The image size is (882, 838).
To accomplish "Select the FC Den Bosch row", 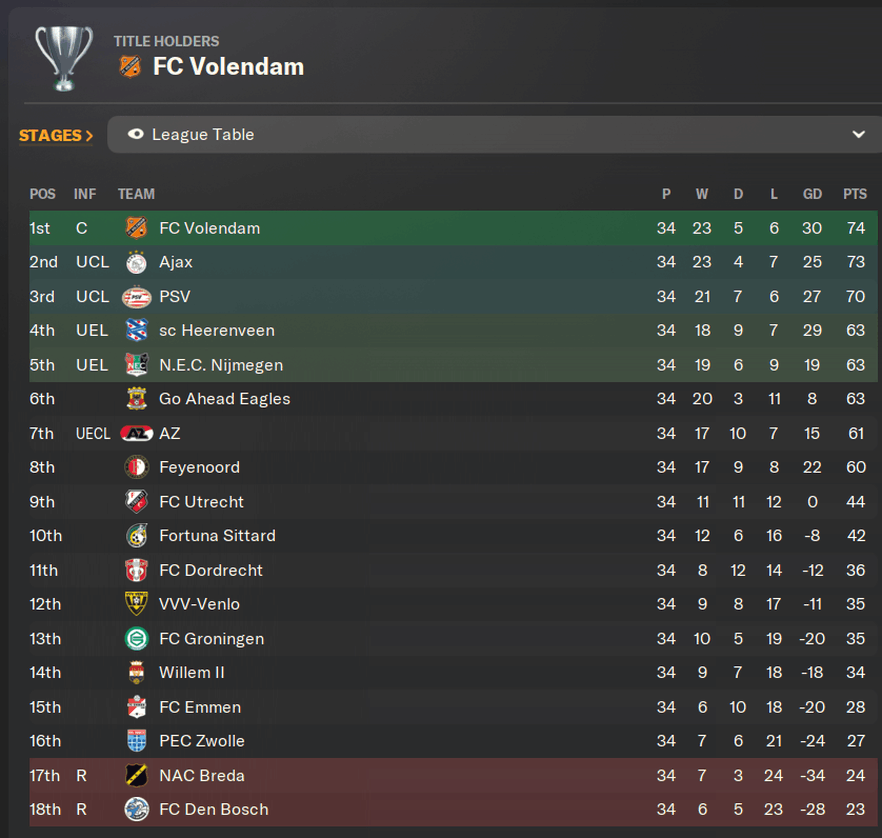I will pyautogui.click(x=453, y=809).
